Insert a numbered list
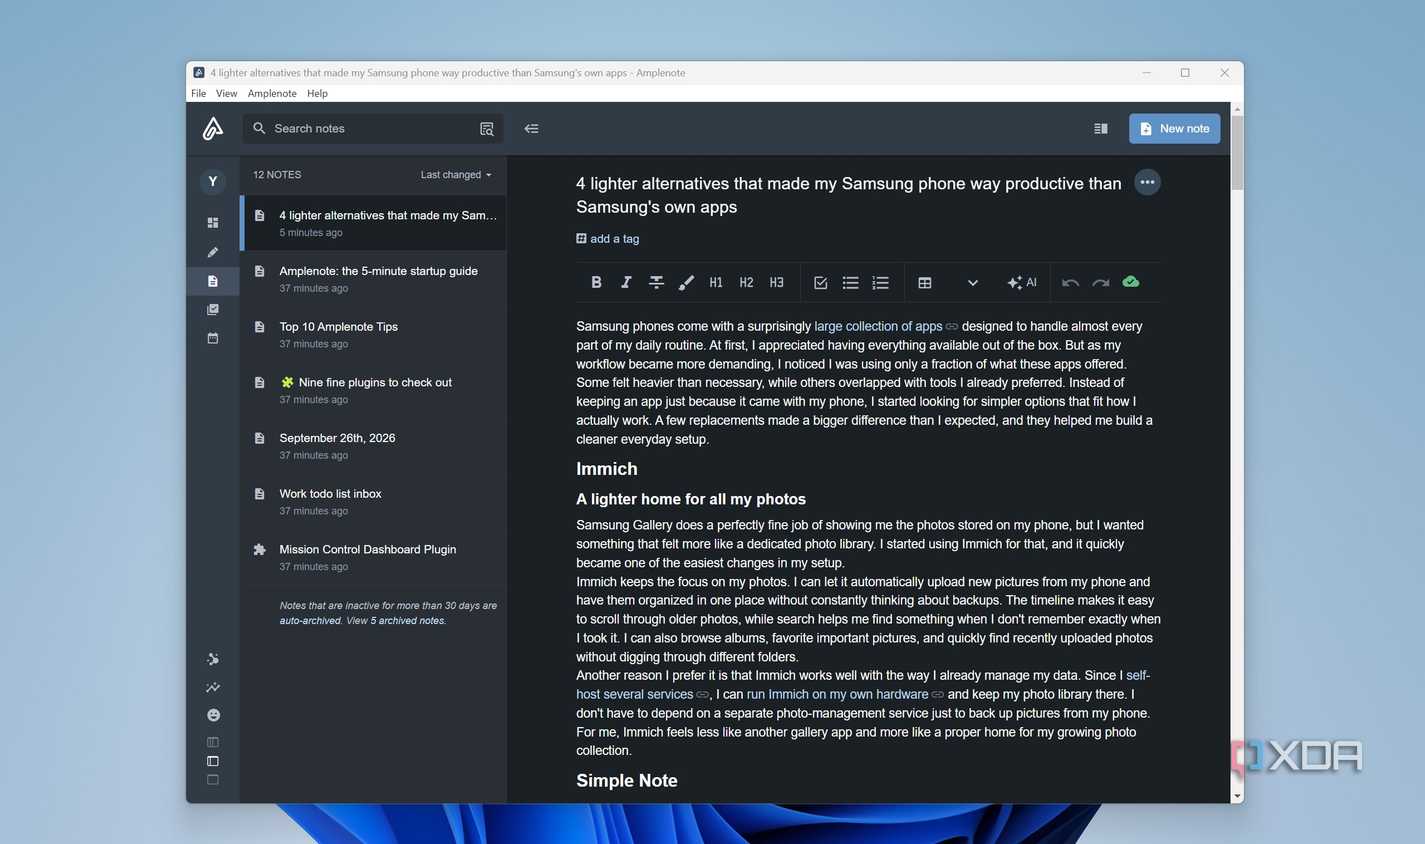This screenshot has width=1425, height=844. (x=880, y=282)
